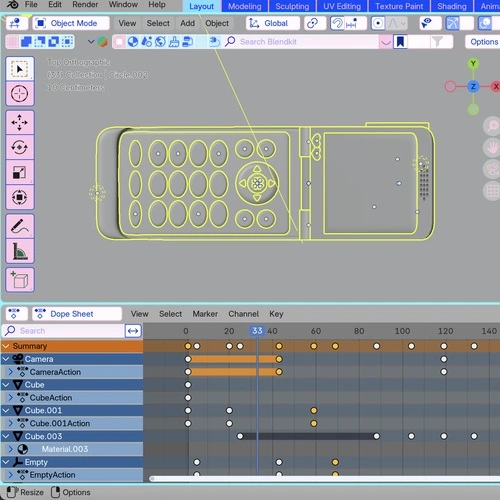
Task: Toggle the BlendKit bookmarks filter
Action: [400, 42]
